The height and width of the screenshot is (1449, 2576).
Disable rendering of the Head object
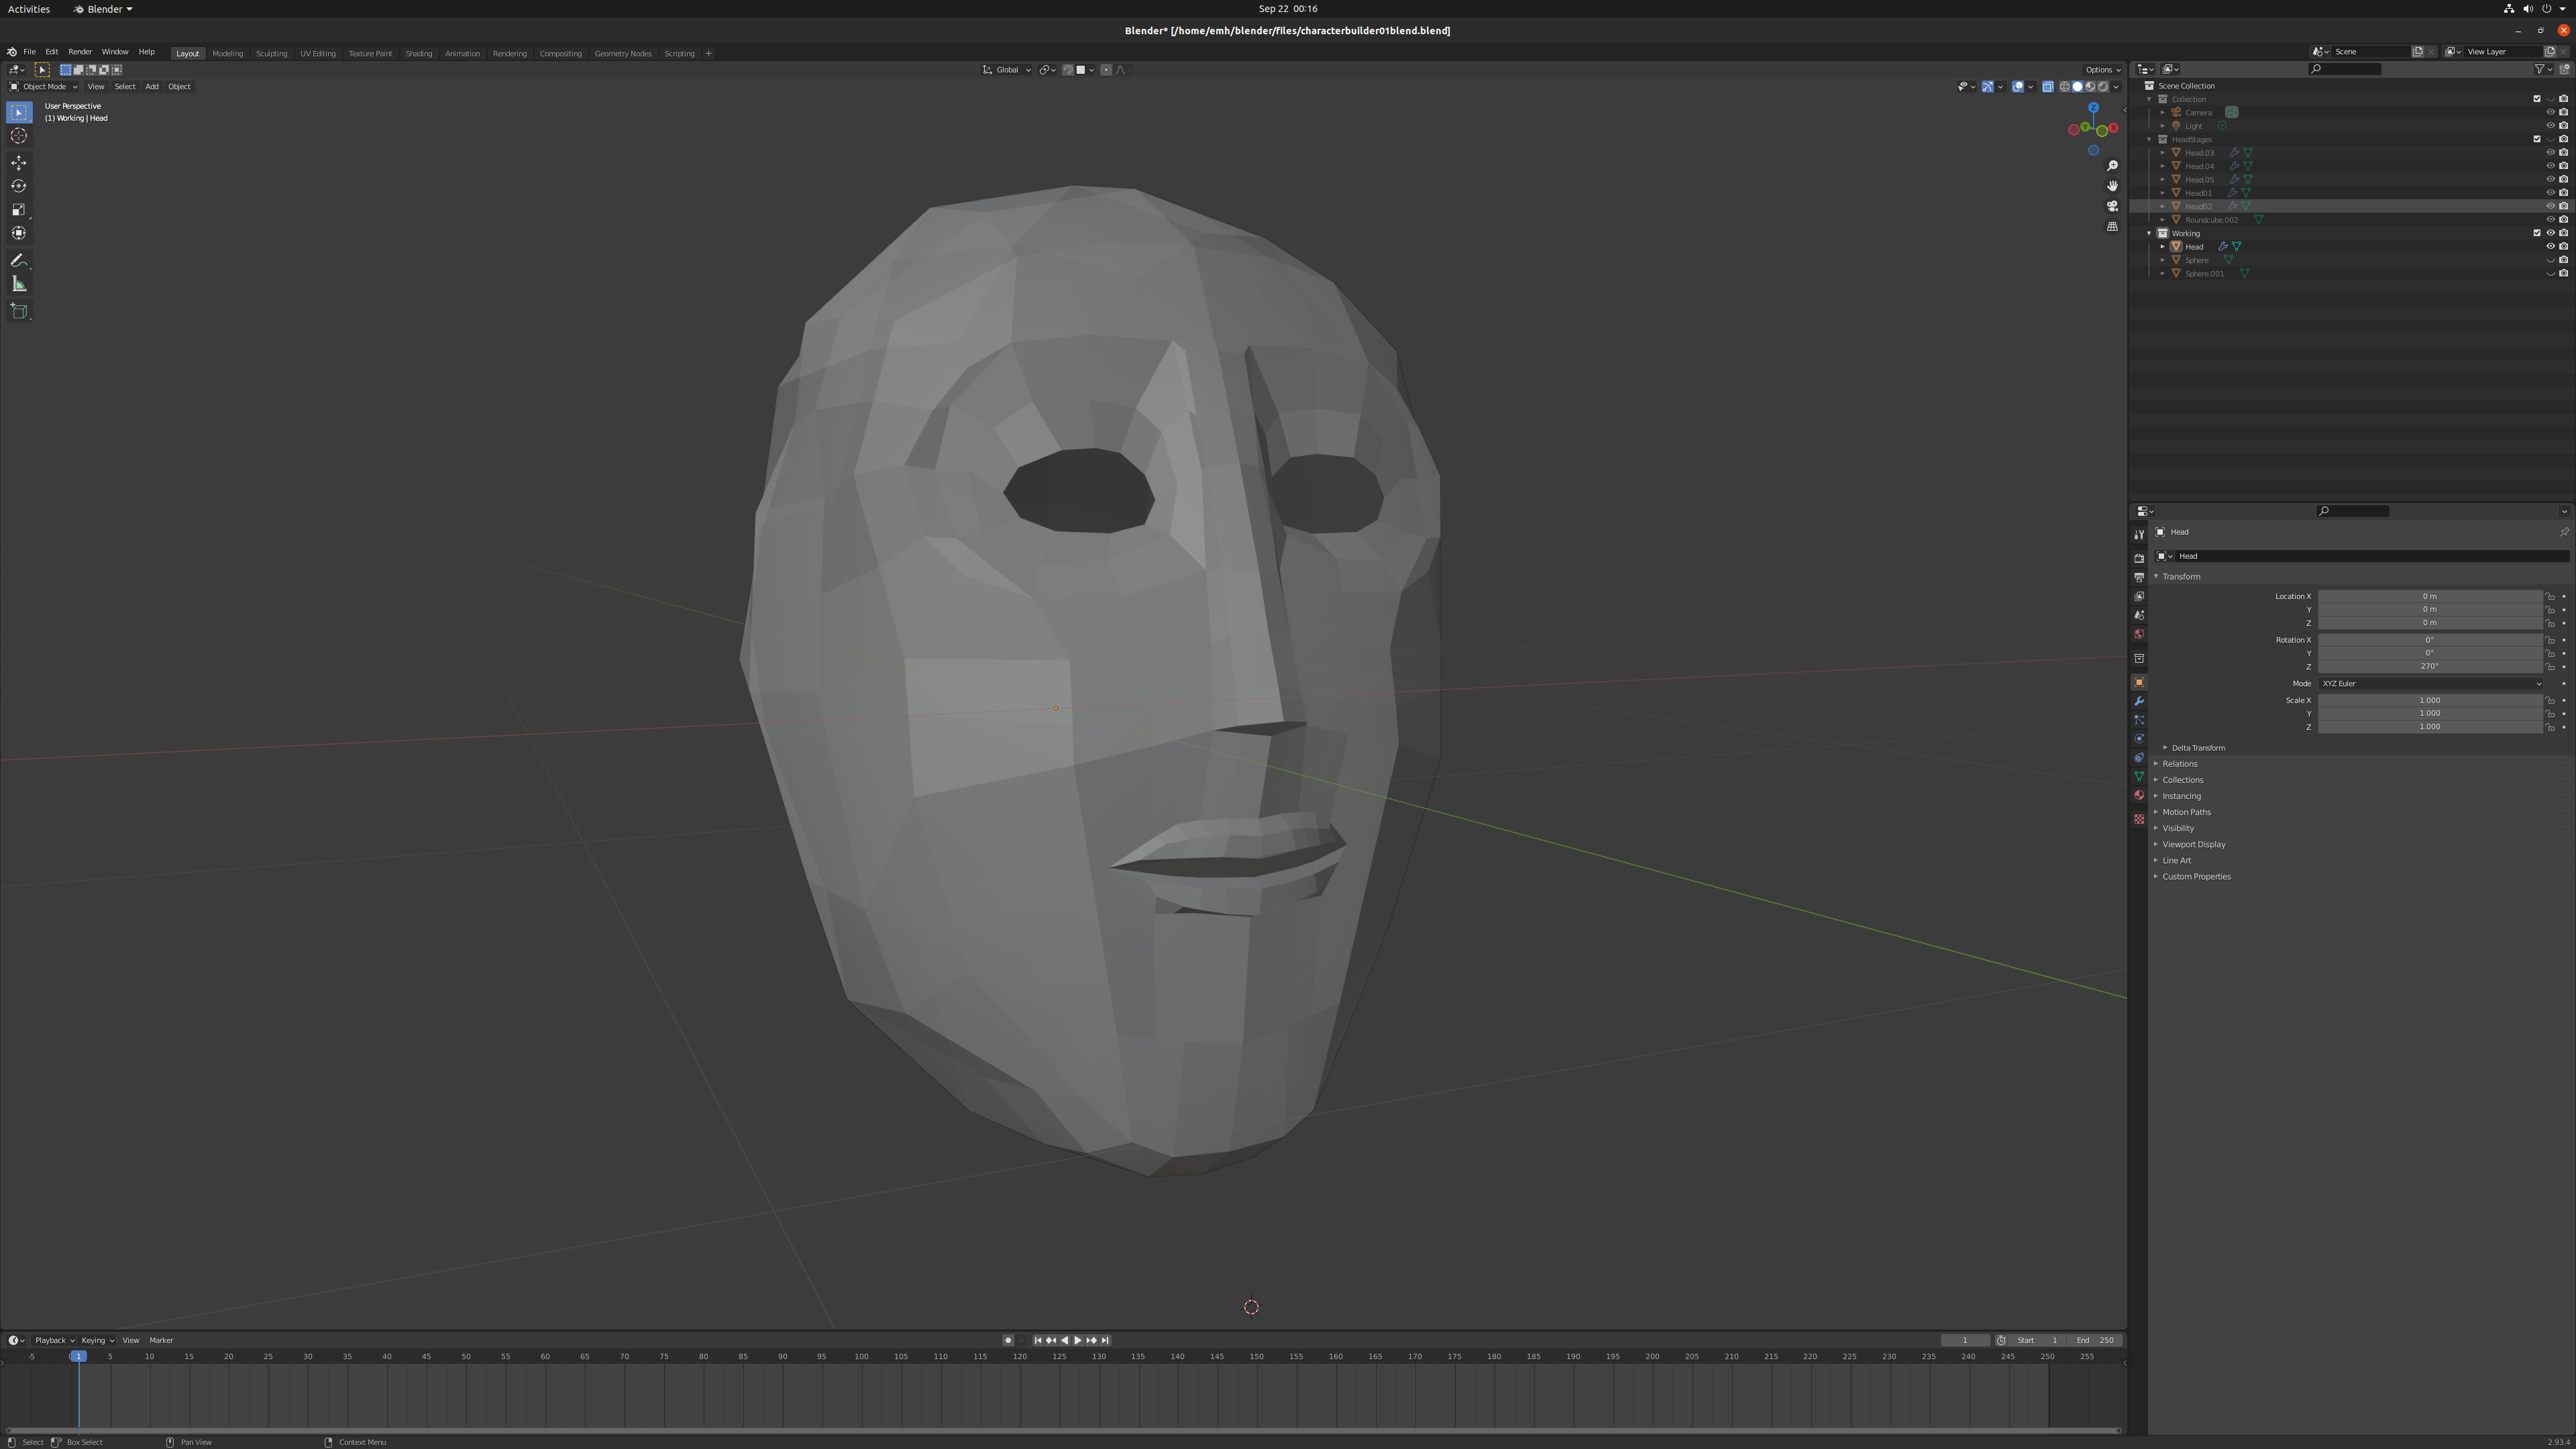tap(2563, 246)
